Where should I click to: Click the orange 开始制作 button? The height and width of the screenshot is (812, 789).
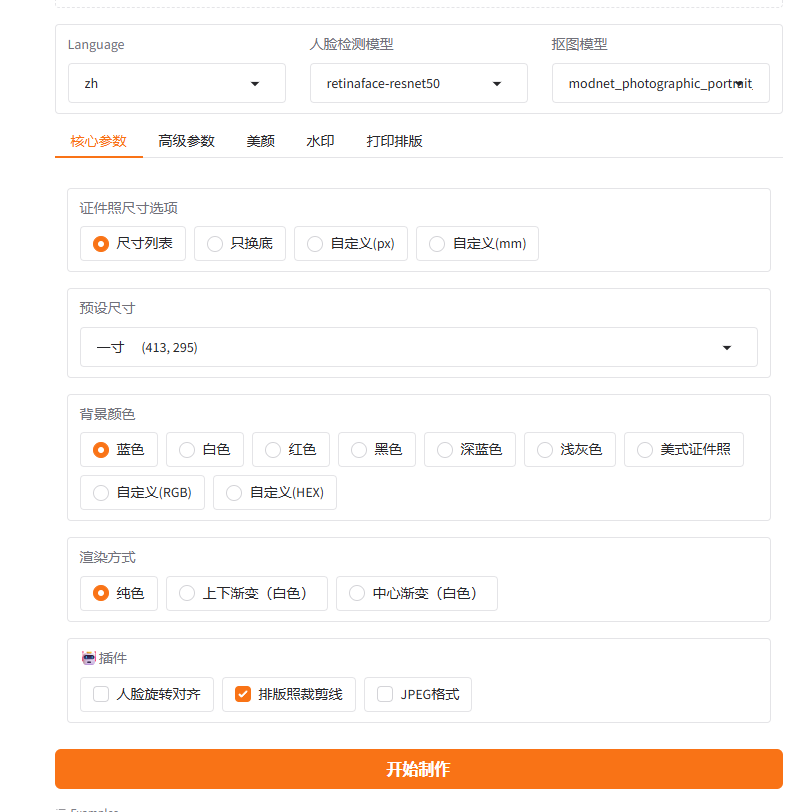(x=418, y=769)
